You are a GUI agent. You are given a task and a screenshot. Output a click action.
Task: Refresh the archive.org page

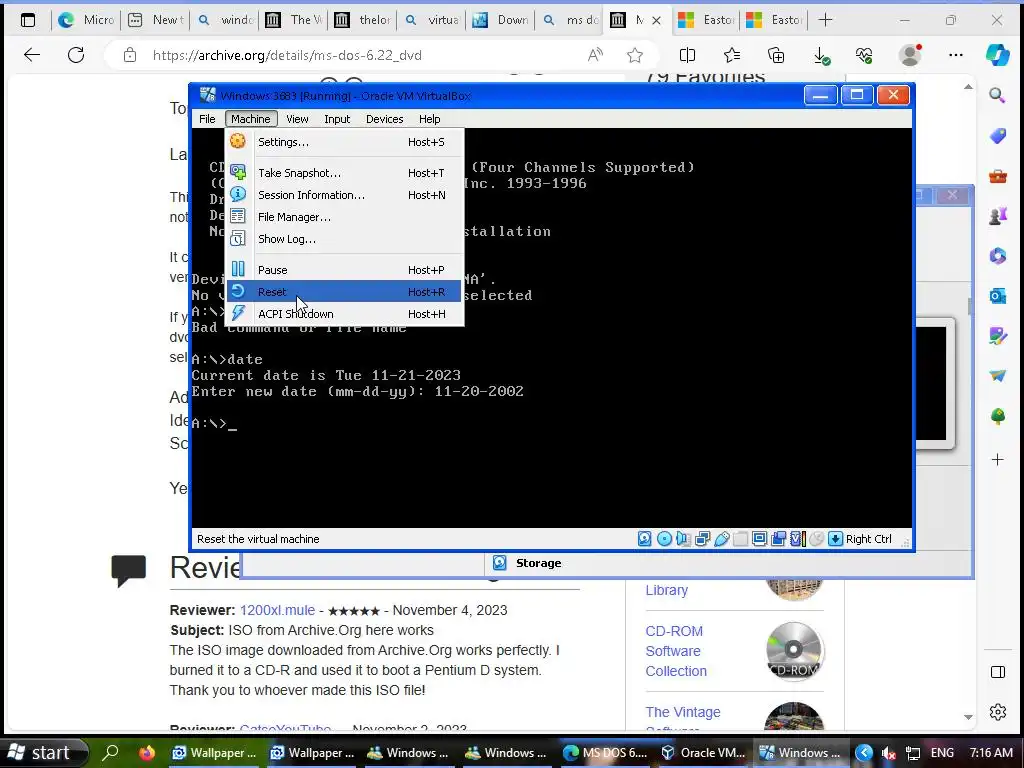click(x=76, y=55)
